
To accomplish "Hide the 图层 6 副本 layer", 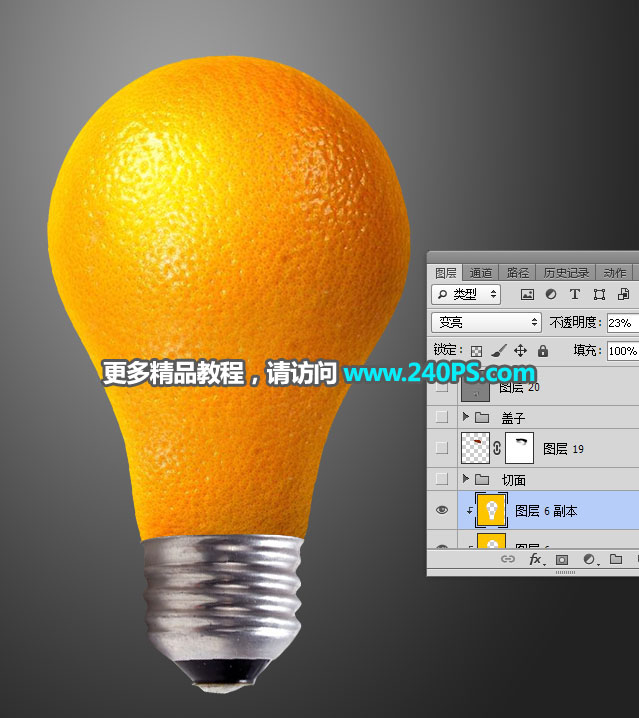I will click(x=442, y=510).
